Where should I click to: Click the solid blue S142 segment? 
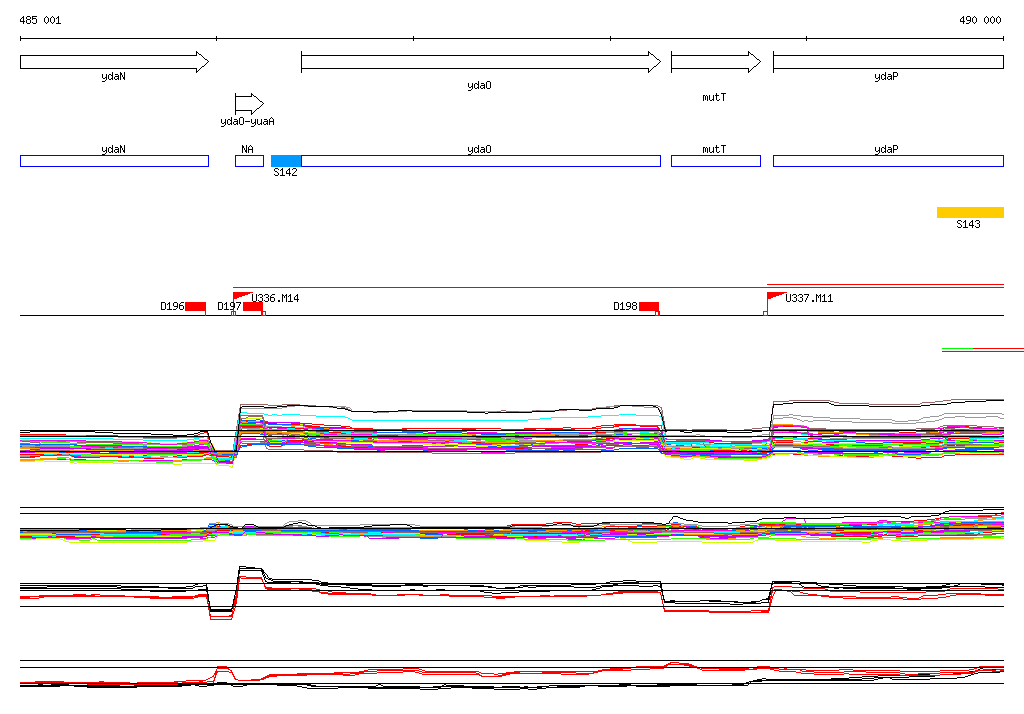coord(286,161)
